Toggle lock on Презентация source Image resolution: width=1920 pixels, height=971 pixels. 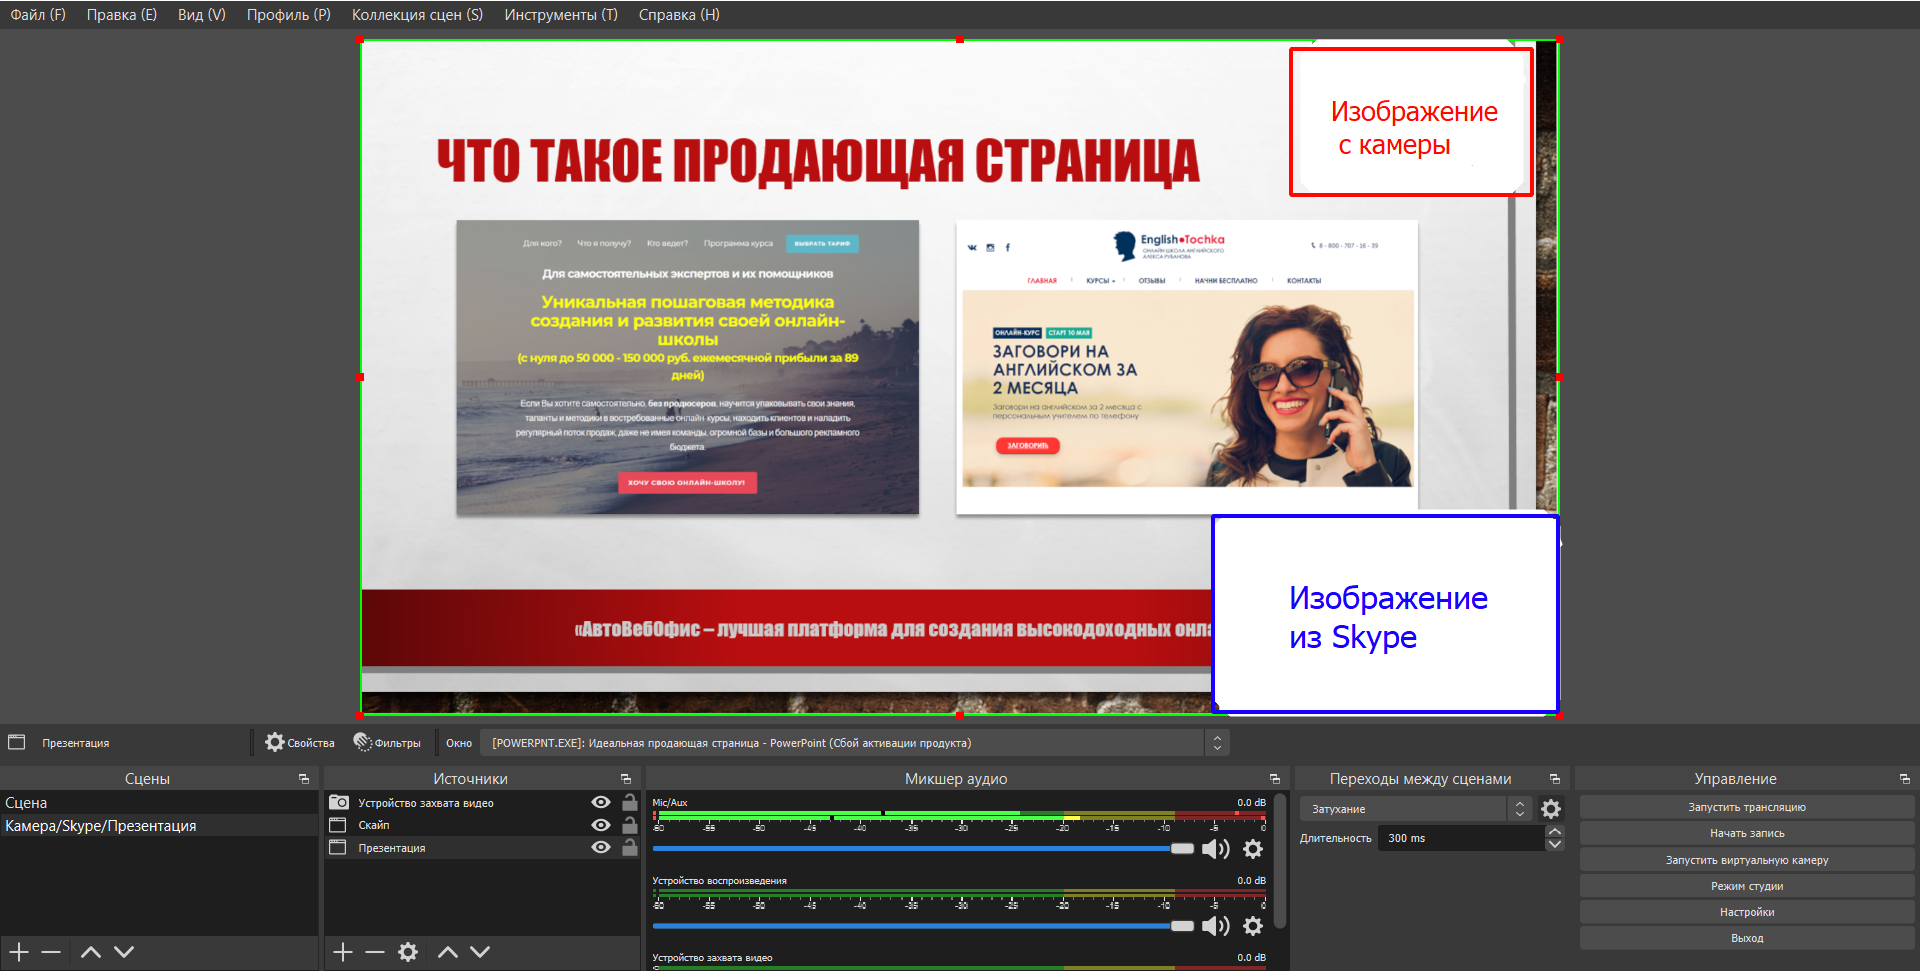click(630, 847)
